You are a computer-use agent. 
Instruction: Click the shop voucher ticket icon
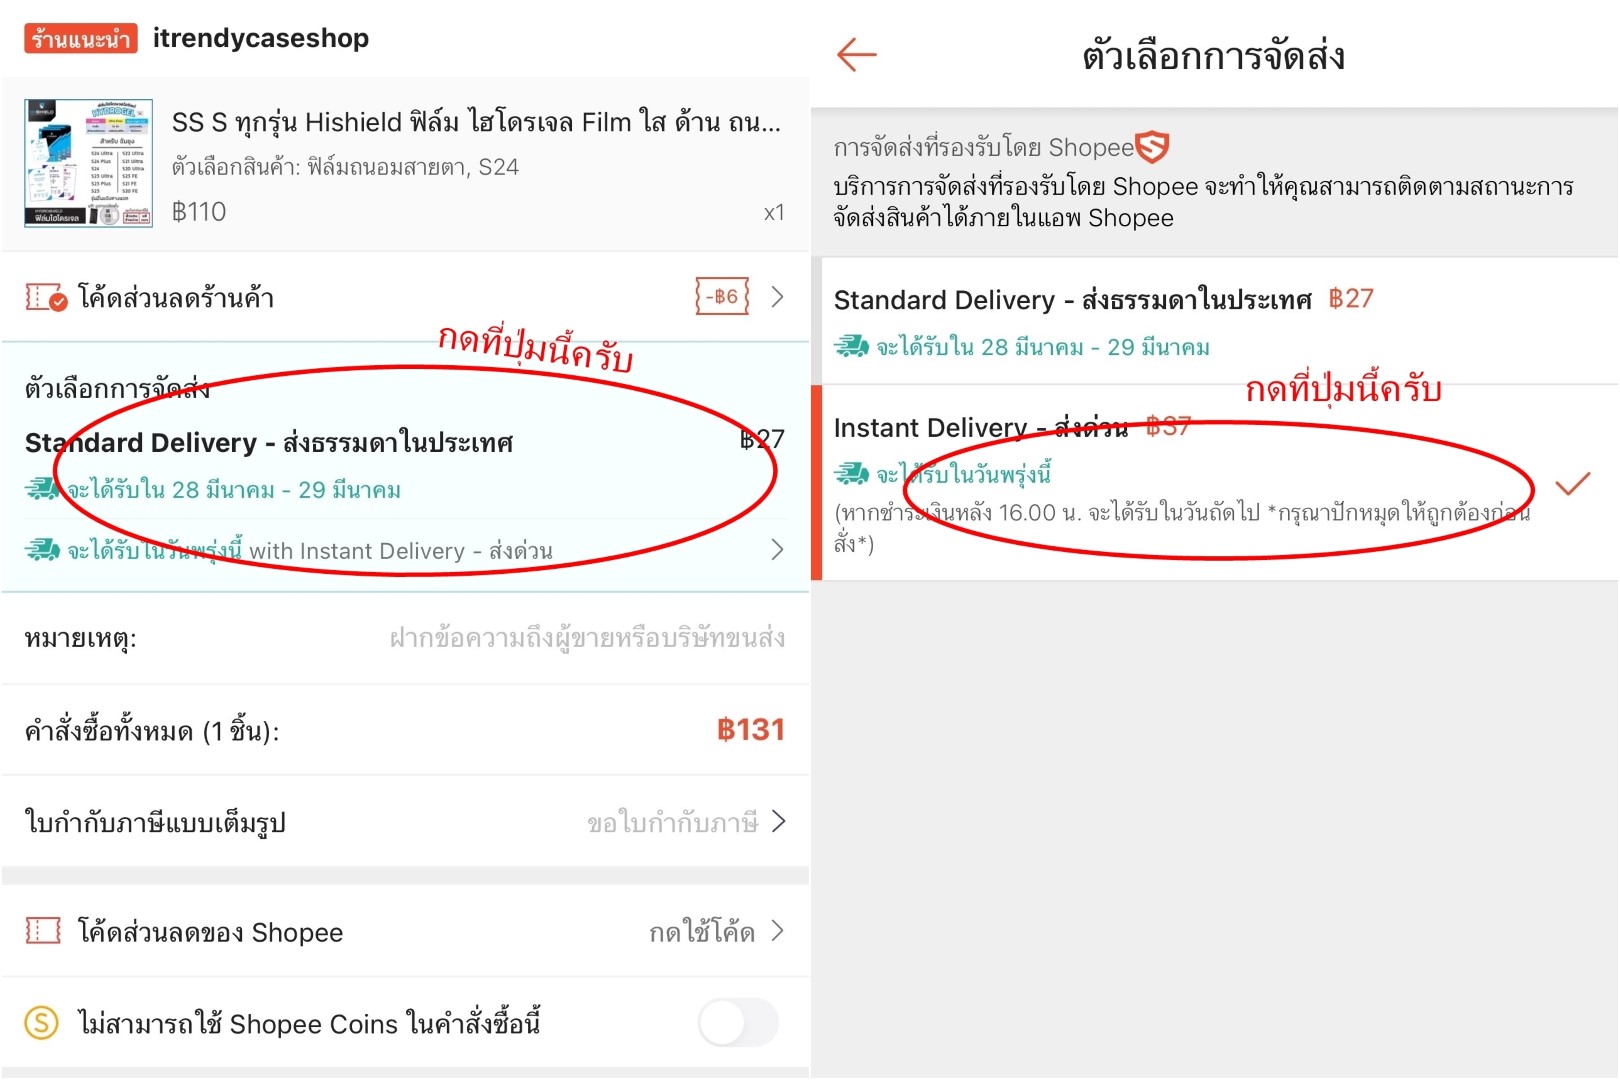[46, 297]
